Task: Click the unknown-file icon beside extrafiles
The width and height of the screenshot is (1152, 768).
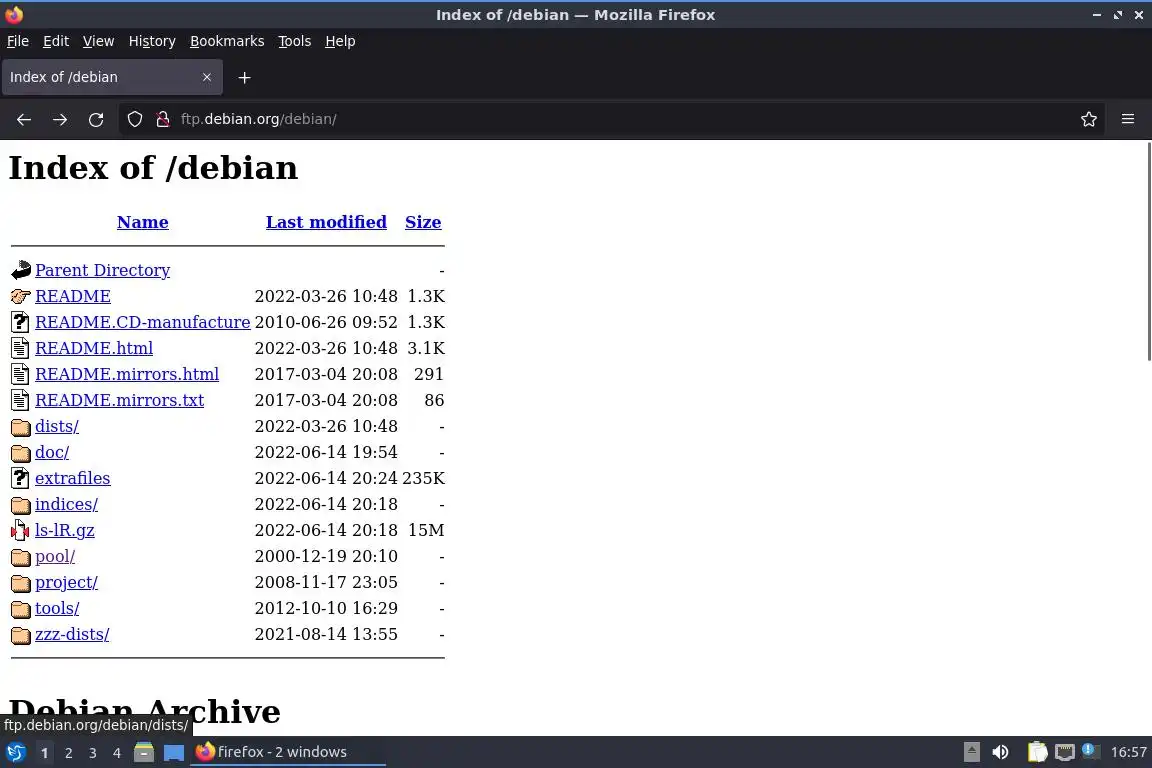Action: tap(21, 478)
